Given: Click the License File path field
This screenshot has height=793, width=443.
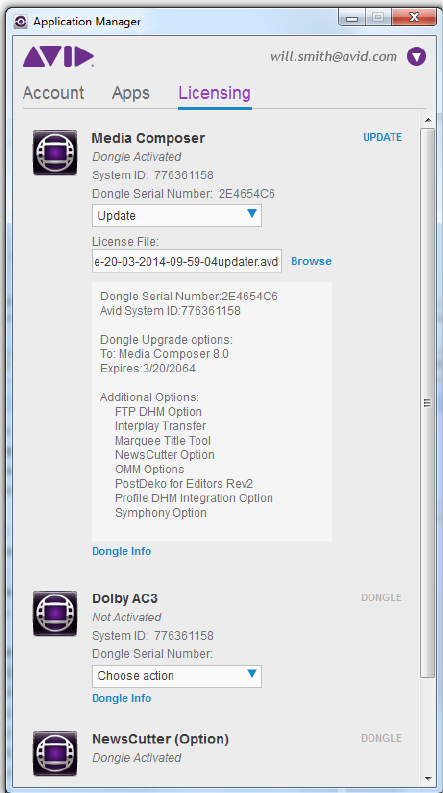Looking at the screenshot, I should [x=187, y=261].
